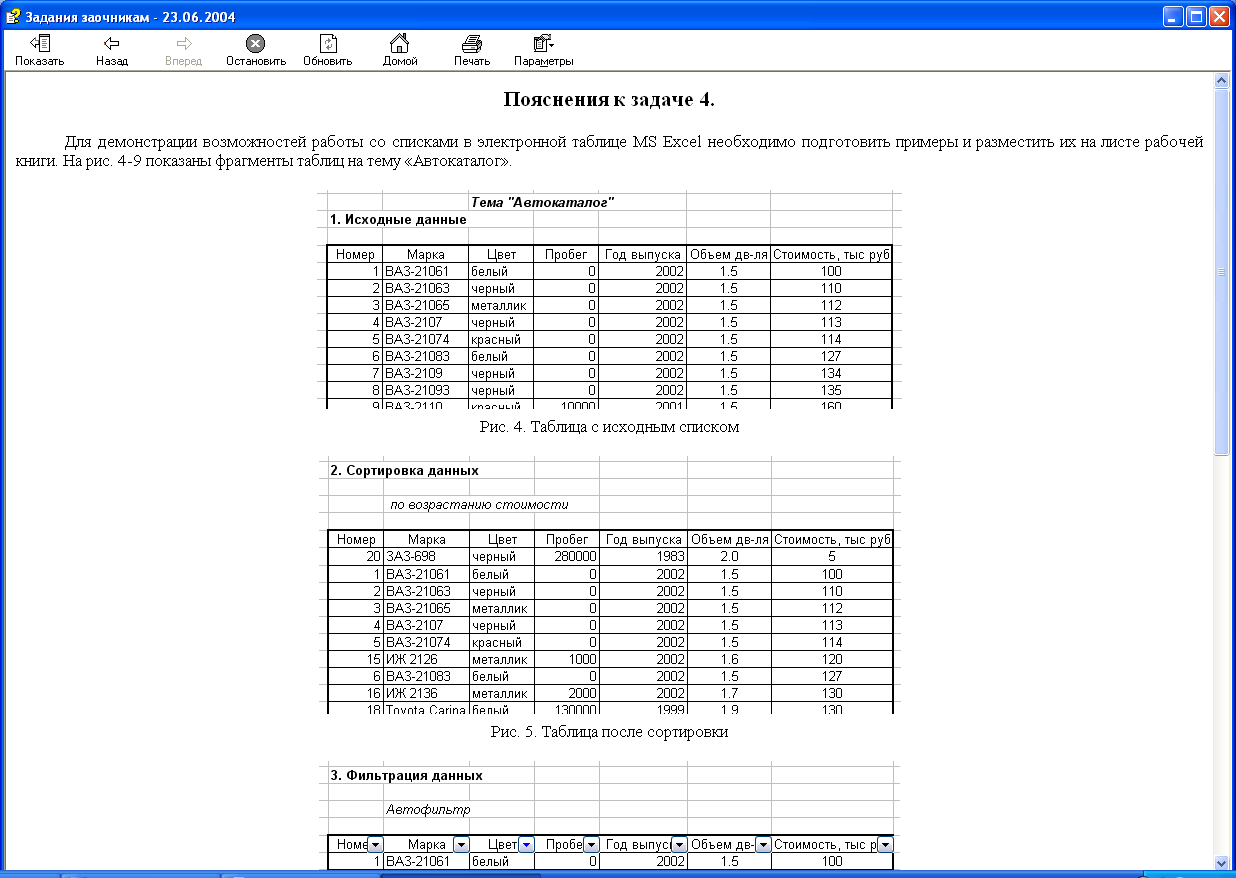This screenshot has height=878, width=1236.
Task: Click the caption "Рис. 4. Таблица с исходным списком"
Action: coord(609,427)
